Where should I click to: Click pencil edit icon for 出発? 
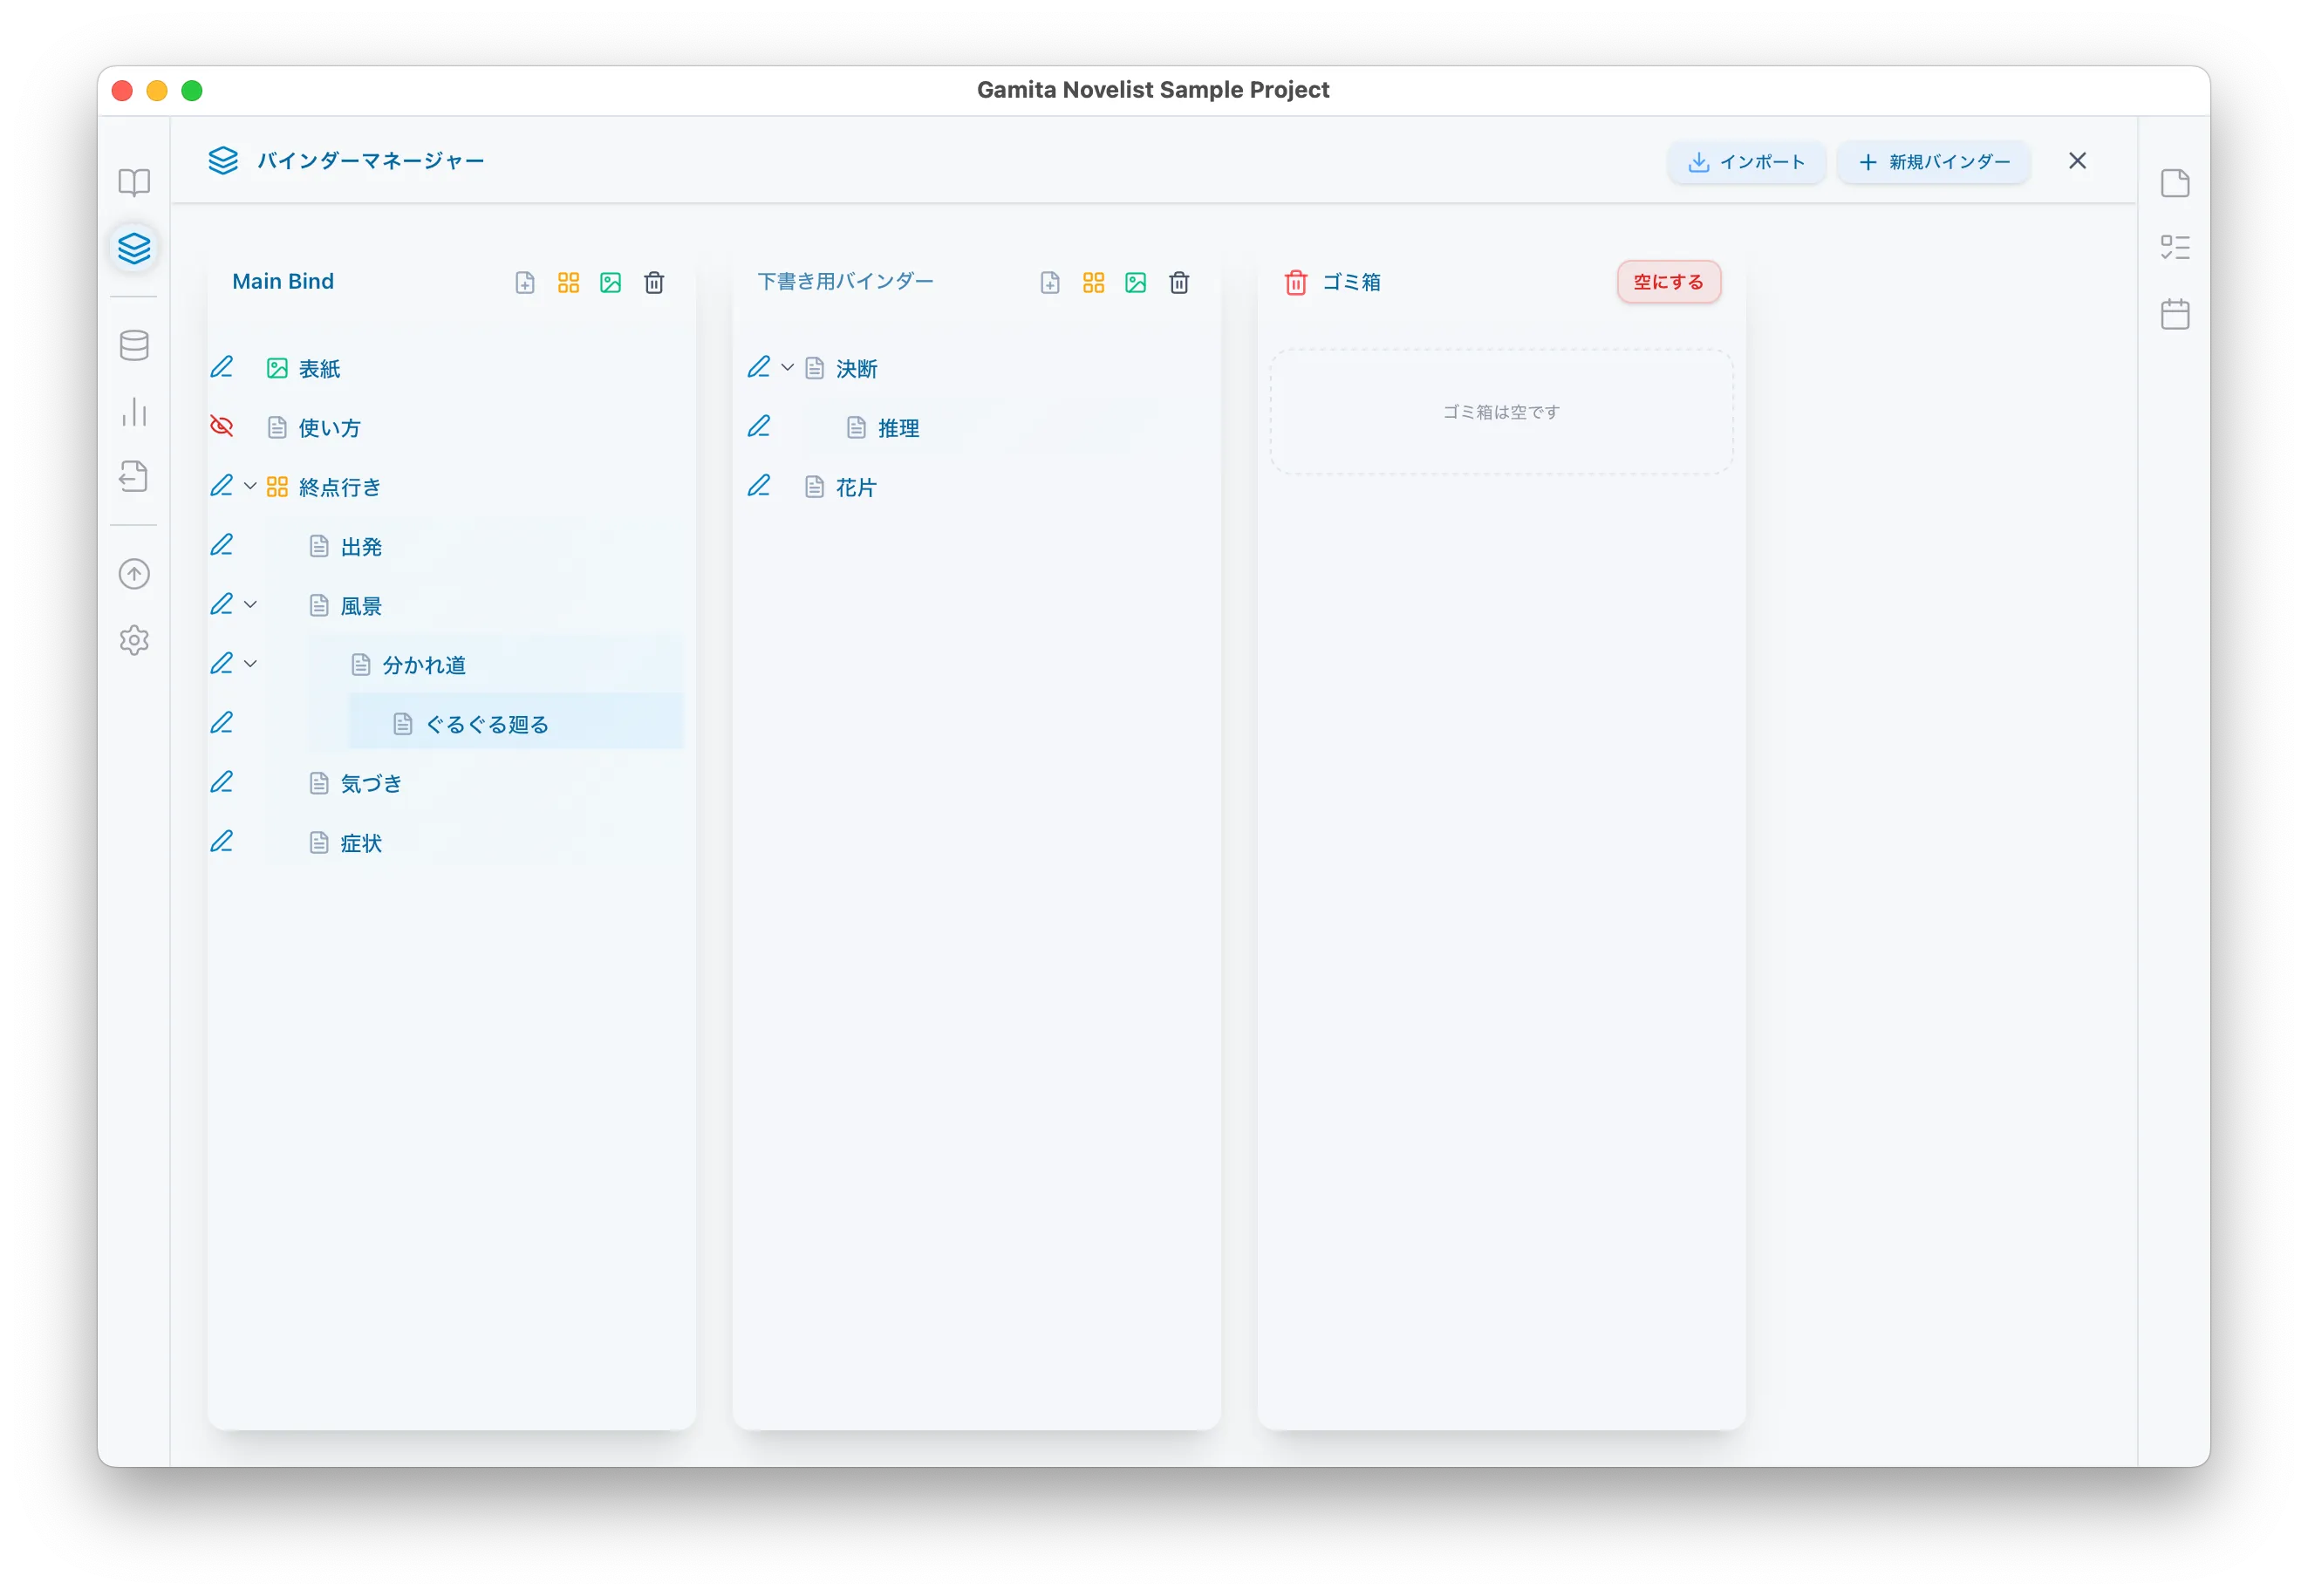(222, 546)
